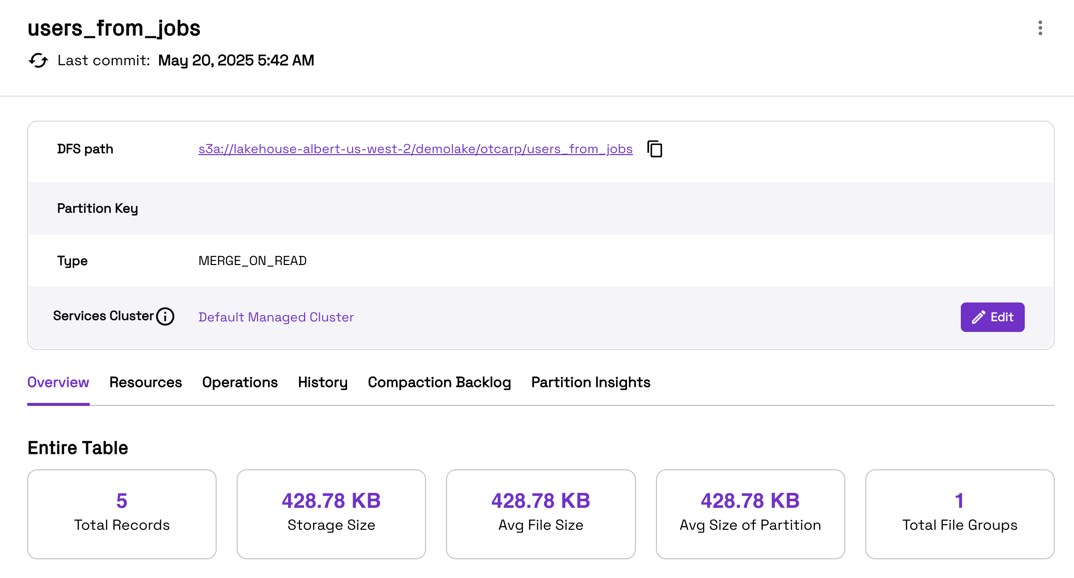Screen dimensions: 1074x578
Task: Click the Type row label
Action: click(x=72, y=261)
